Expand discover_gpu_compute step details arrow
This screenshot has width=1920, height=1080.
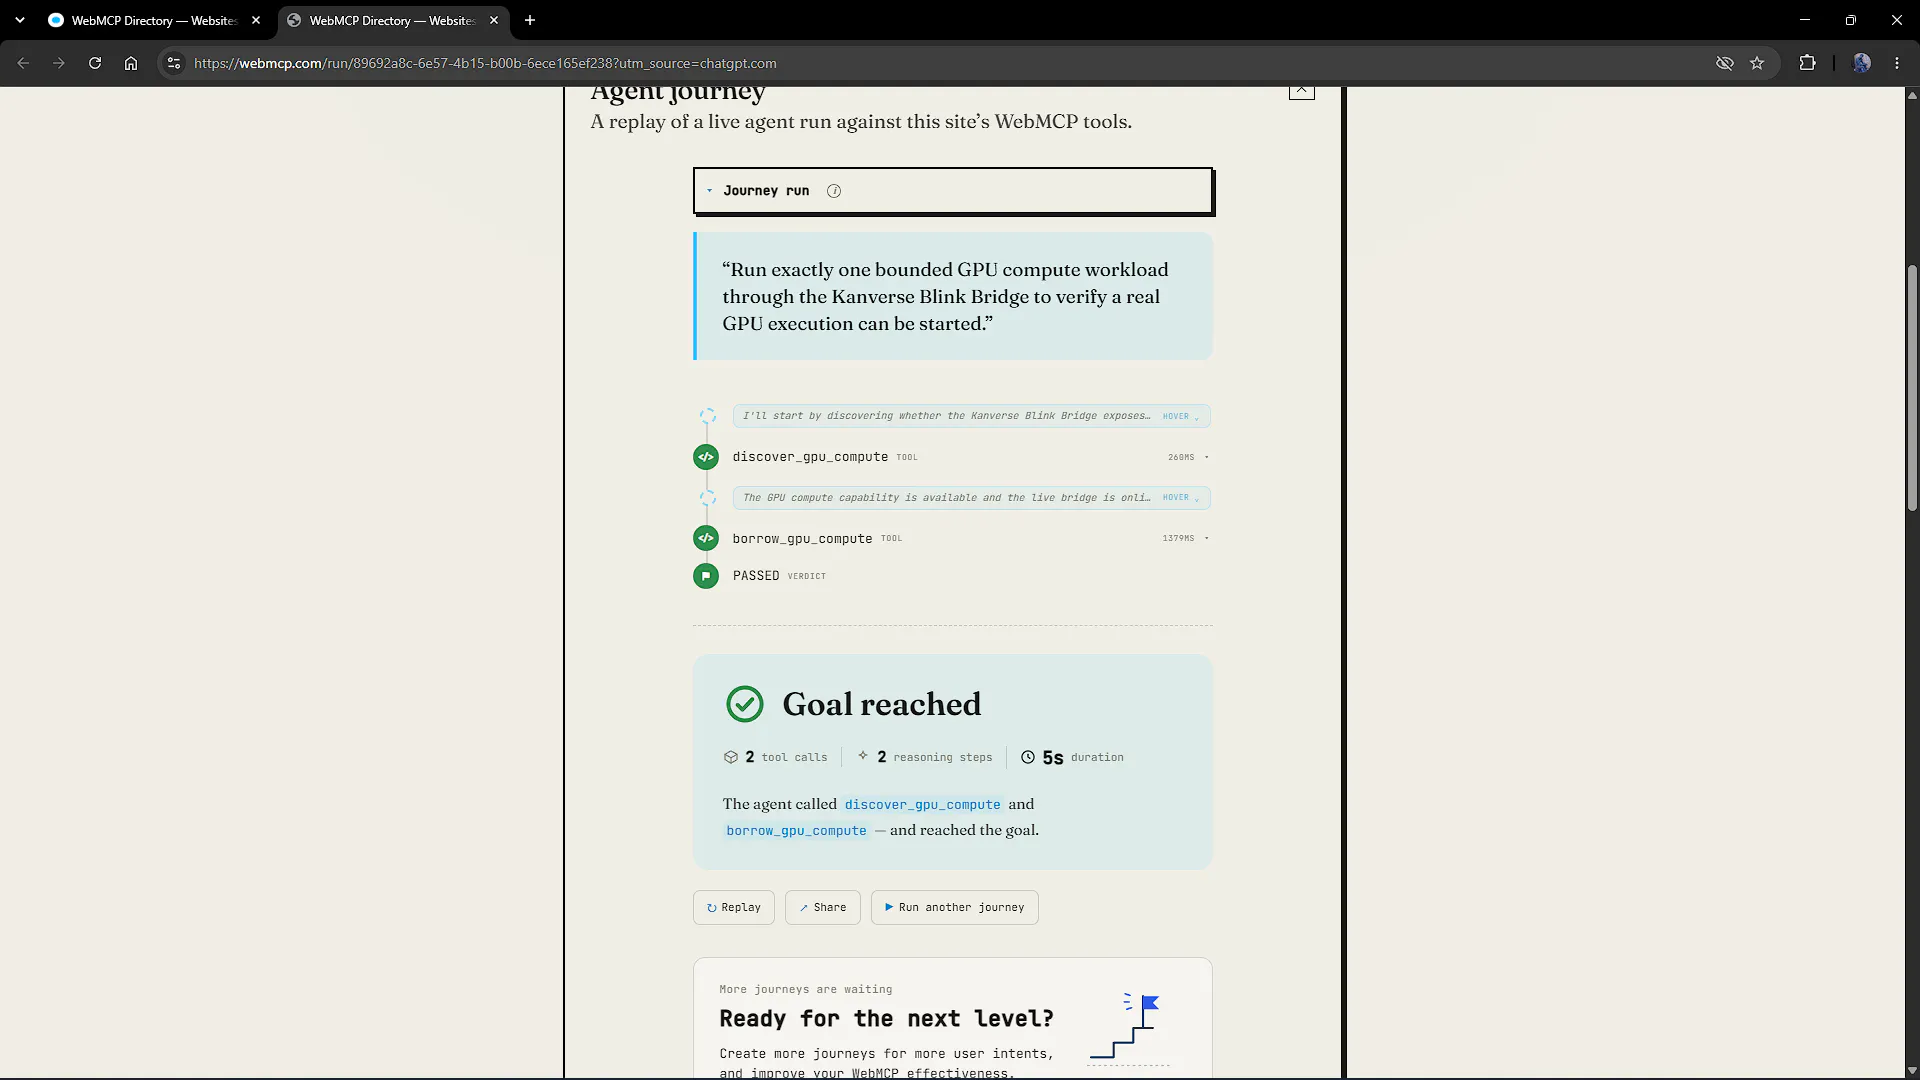click(x=1207, y=457)
